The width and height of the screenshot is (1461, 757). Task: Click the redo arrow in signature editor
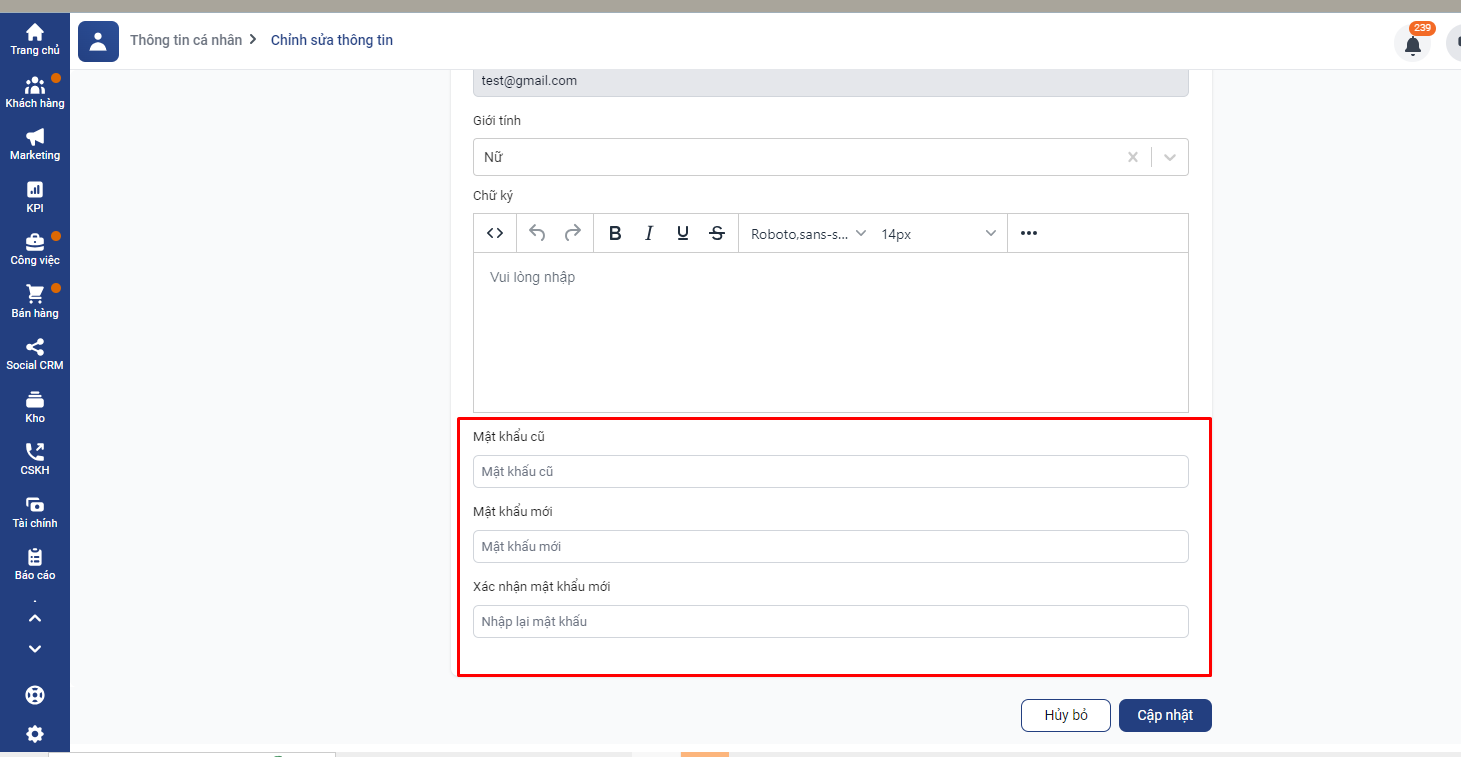tap(573, 233)
